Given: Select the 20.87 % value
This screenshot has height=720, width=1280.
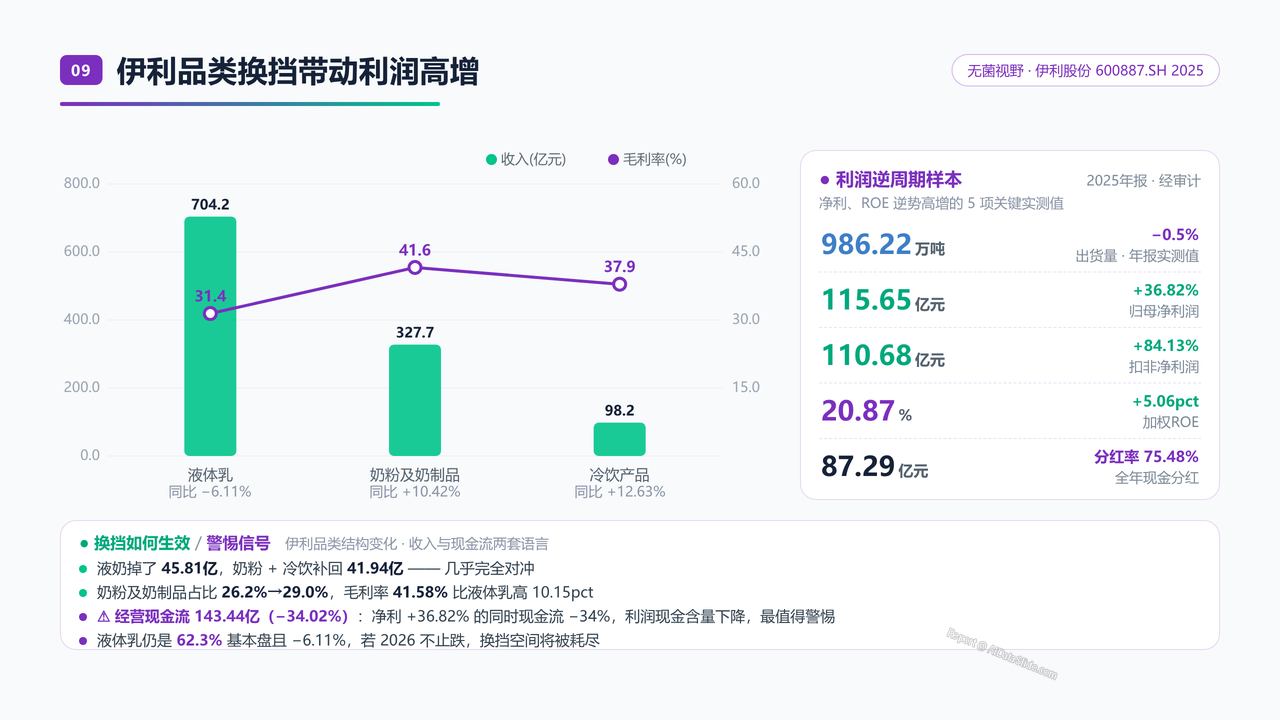Looking at the screenshot, I should (x=867, y=410).
